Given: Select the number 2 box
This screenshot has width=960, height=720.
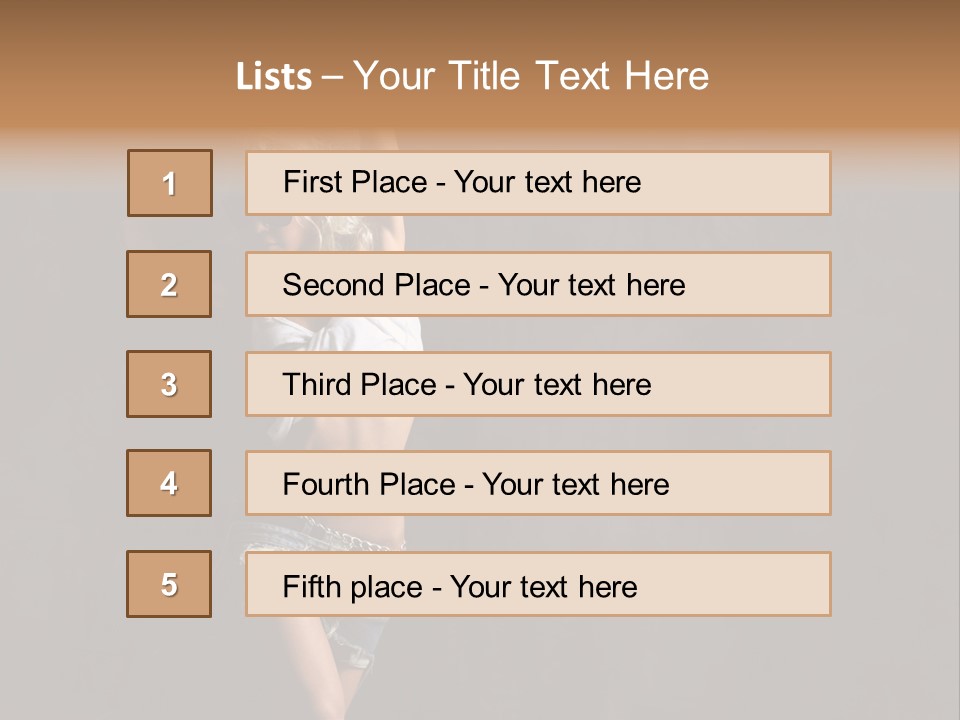Looking at the screenshot, I should click(169, 284).
